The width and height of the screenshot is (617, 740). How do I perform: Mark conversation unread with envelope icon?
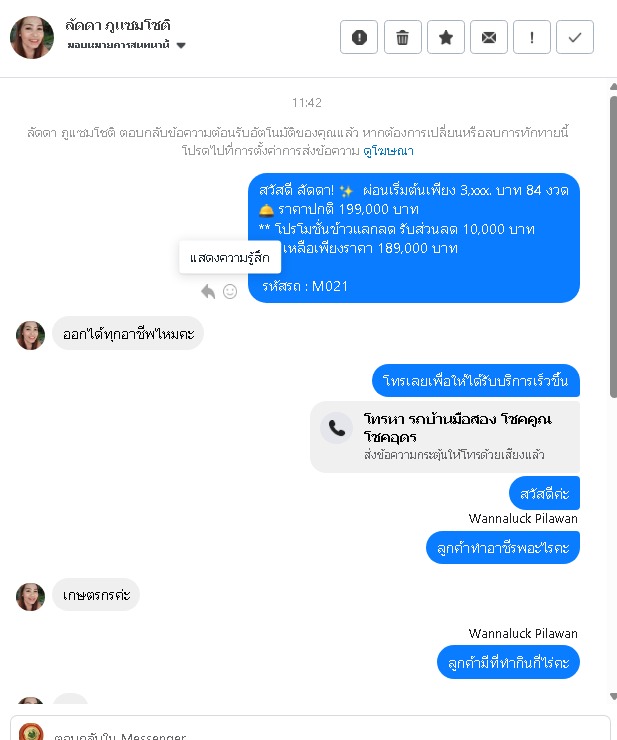point(489,37)
